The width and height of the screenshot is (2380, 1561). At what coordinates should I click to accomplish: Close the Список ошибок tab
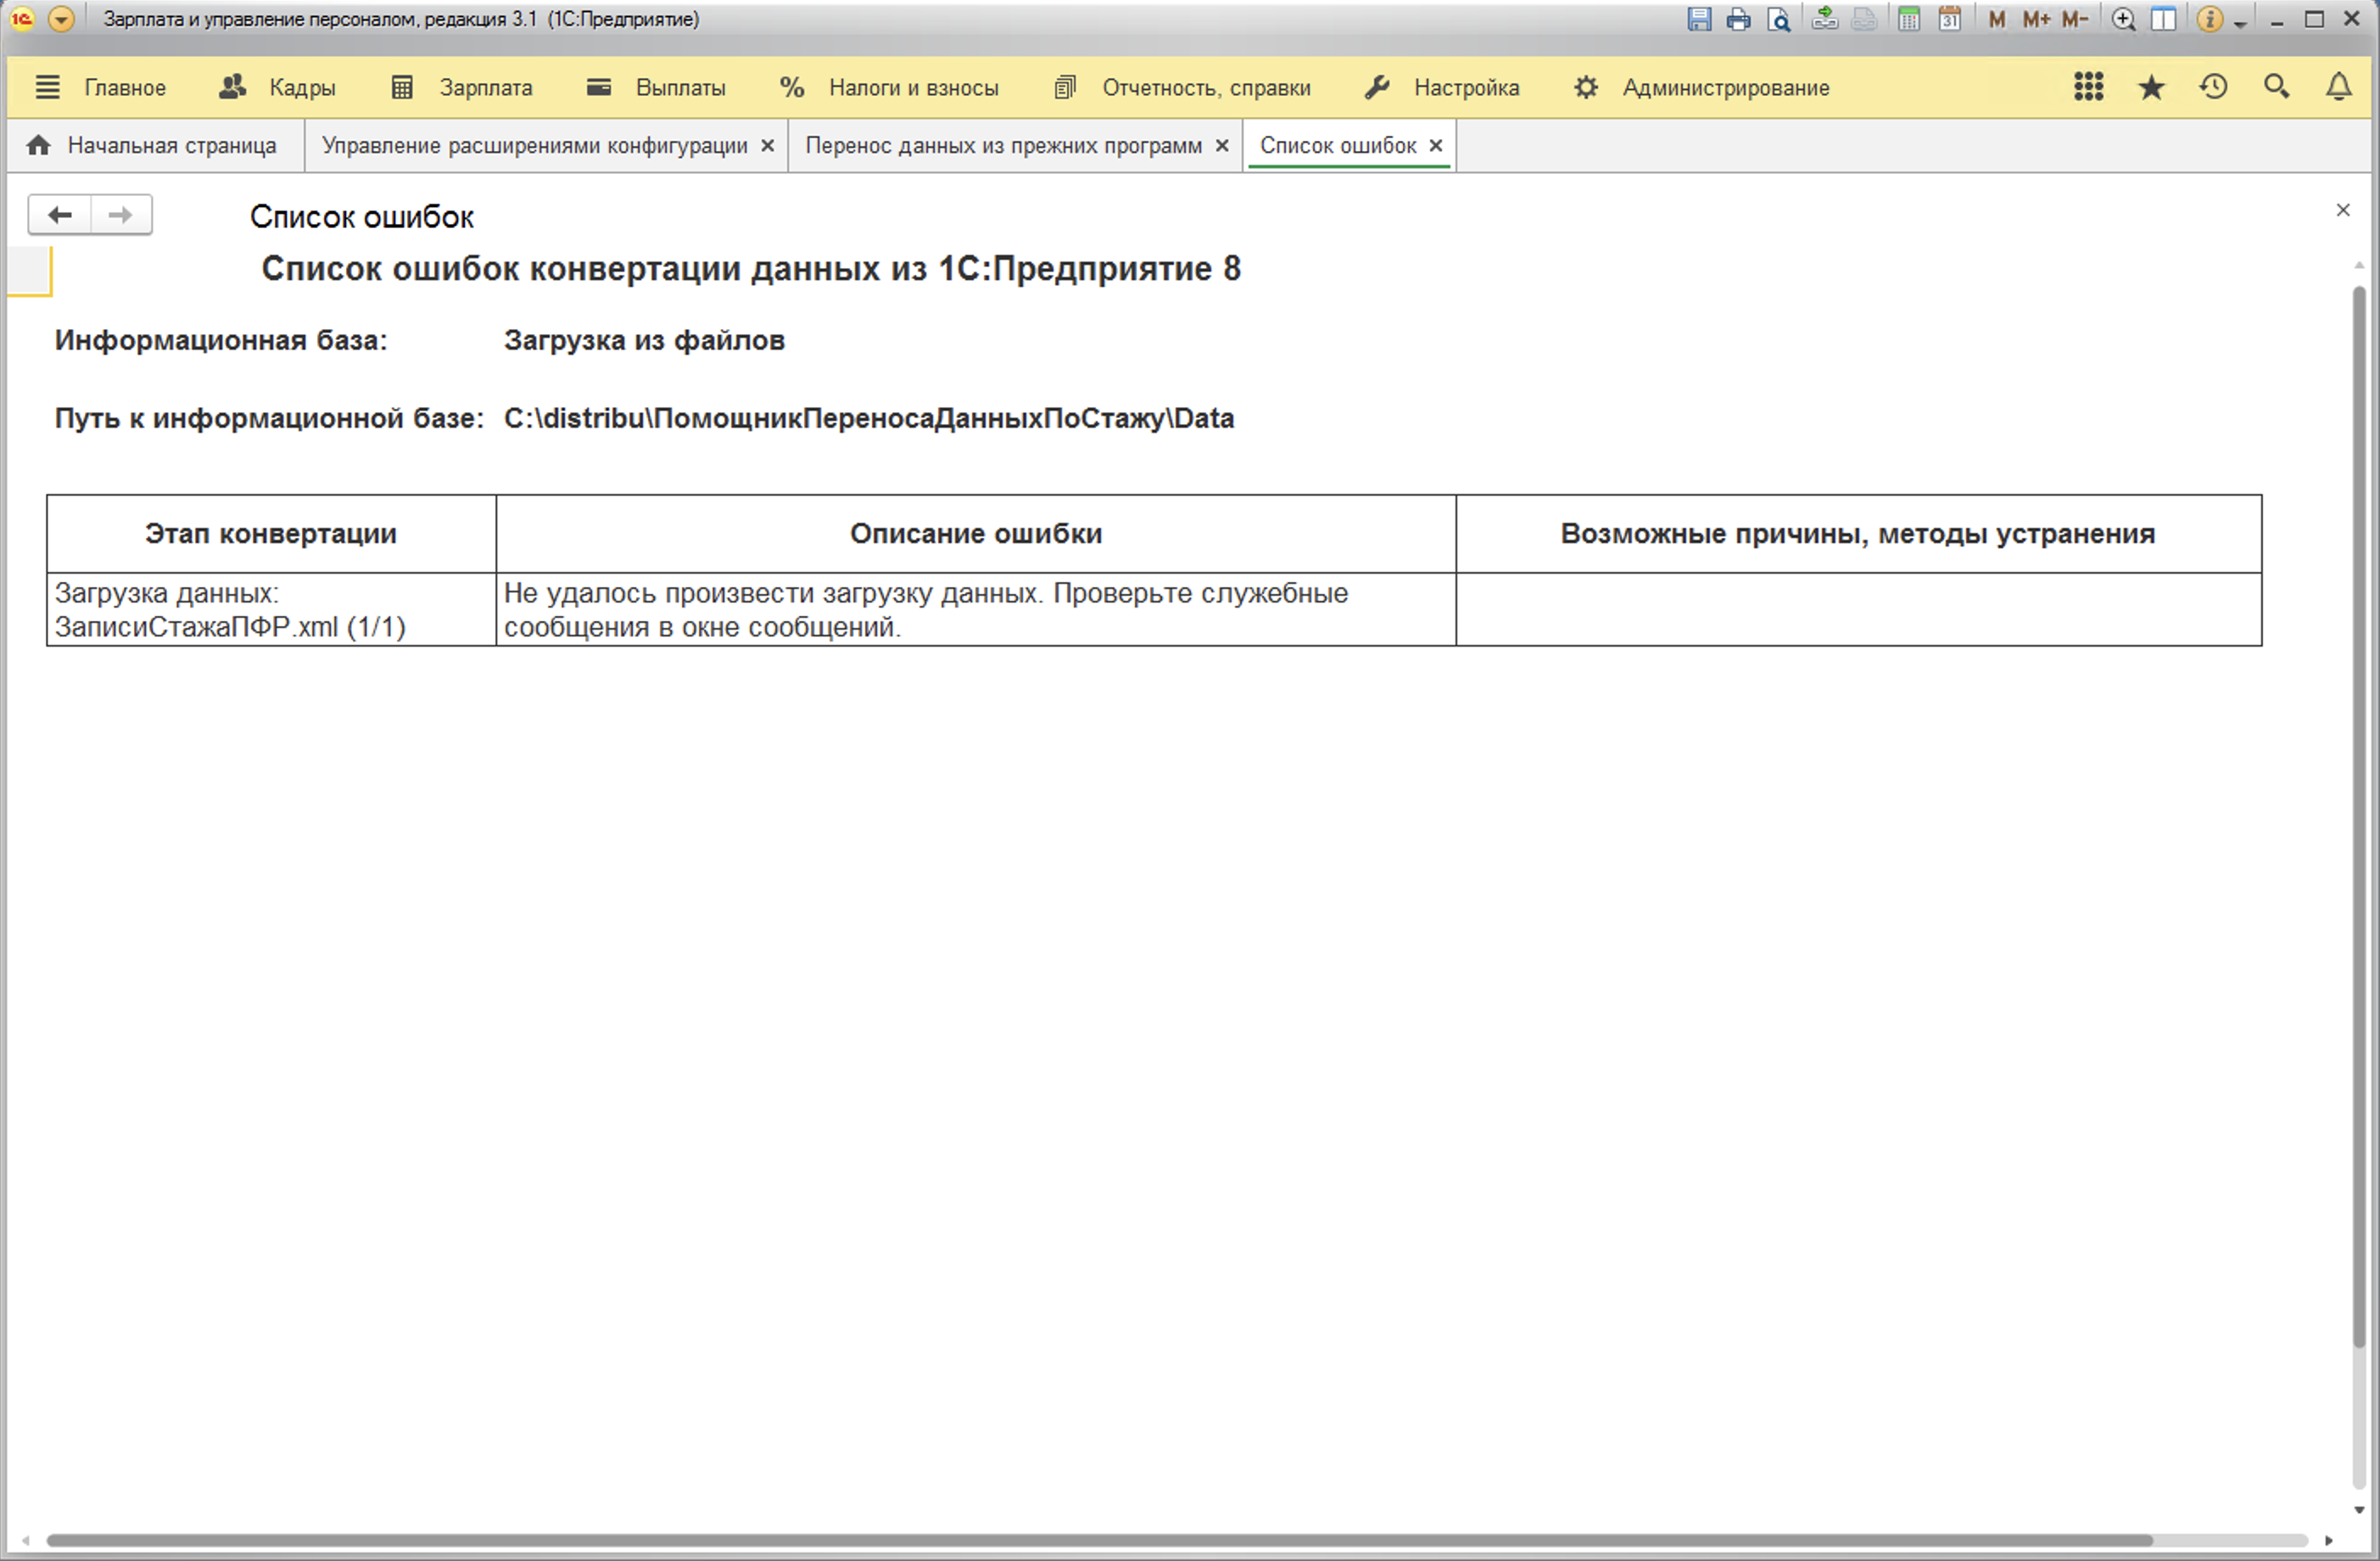(x=1436, y=146)
